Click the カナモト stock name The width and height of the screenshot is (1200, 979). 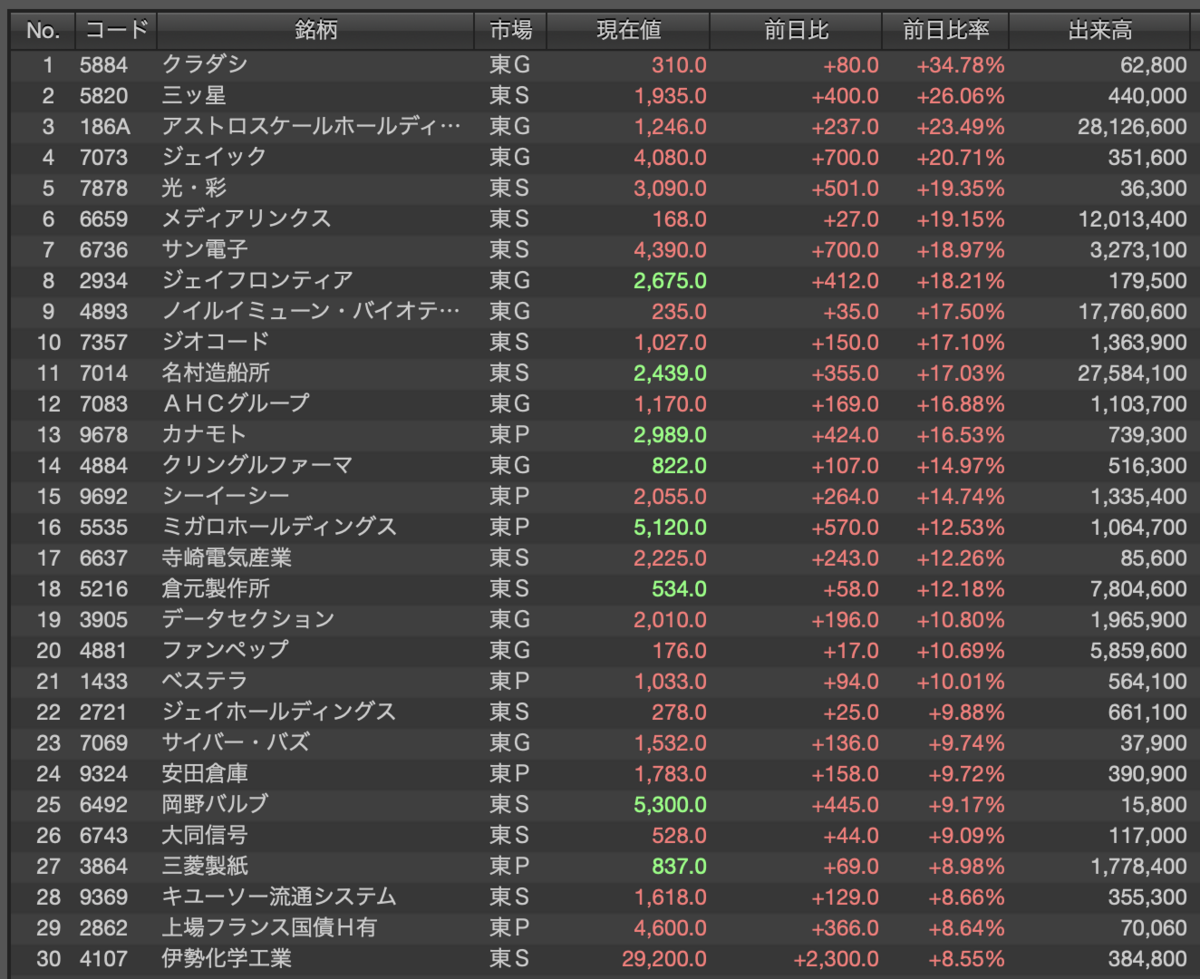click(x=204, y=435)
